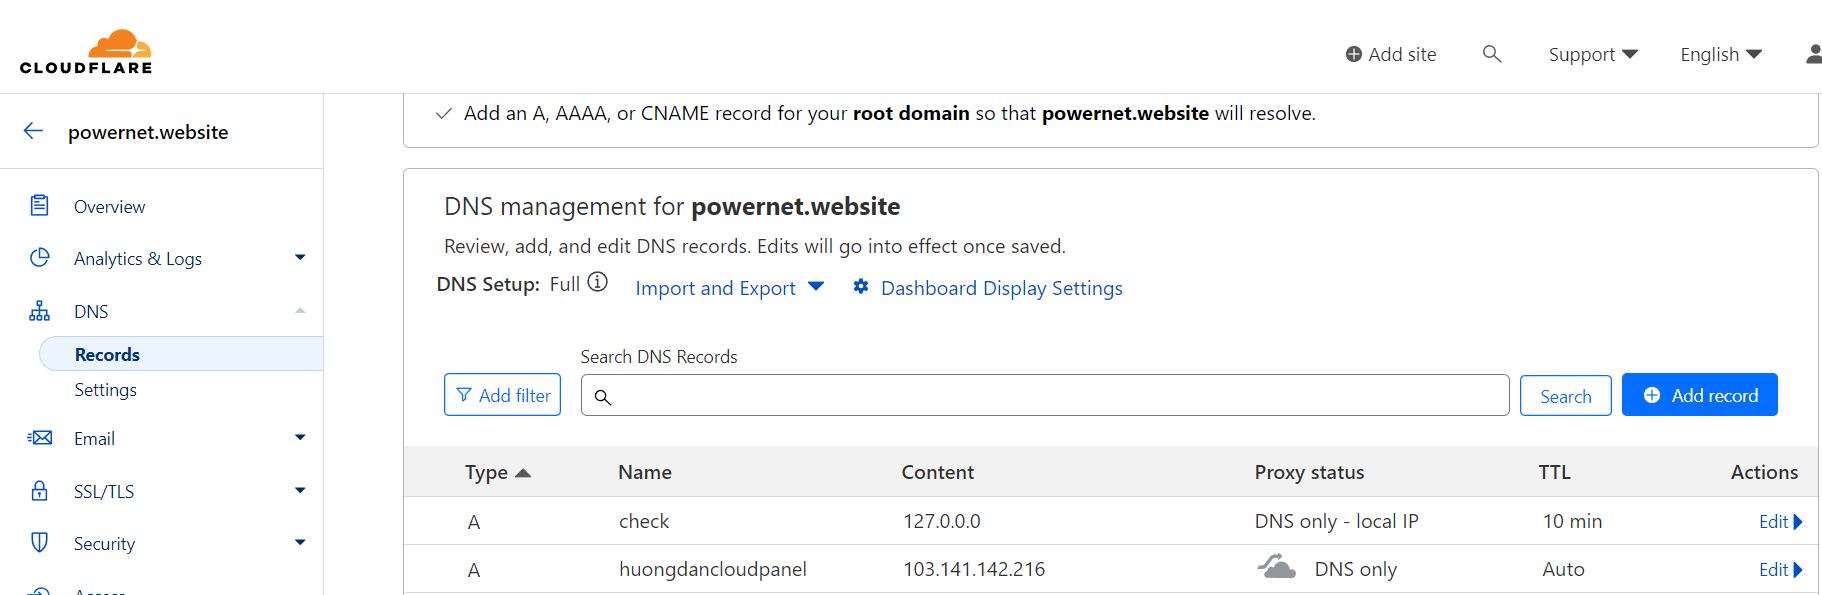
Task: Click the back arrow beside powernet.website
Action: click(34, 131)
